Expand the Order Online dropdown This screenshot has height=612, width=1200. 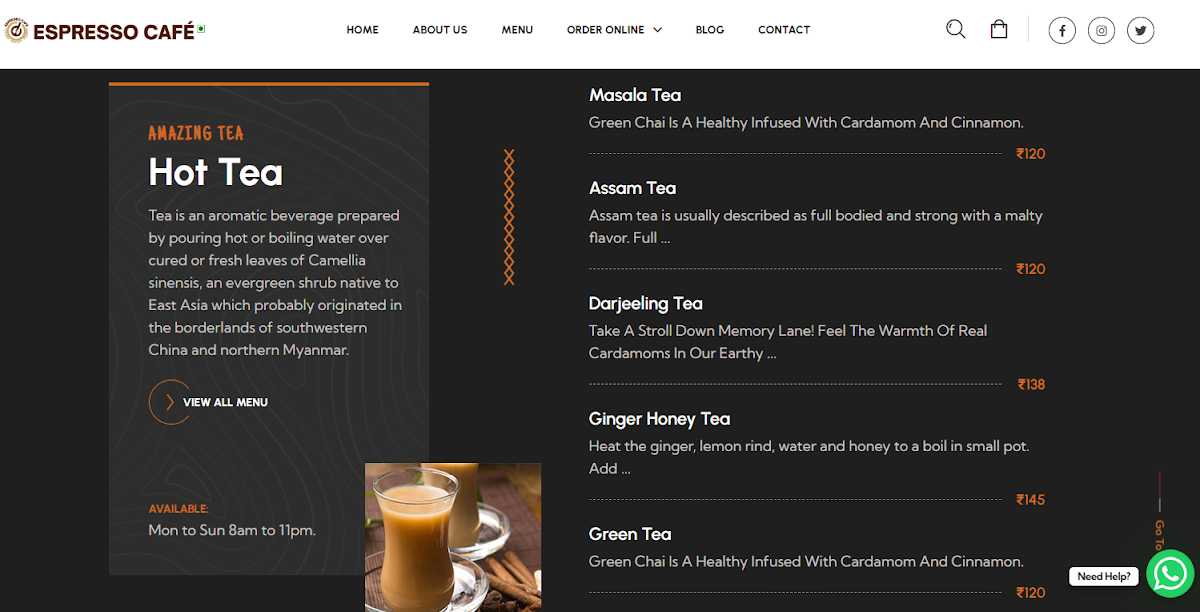point(614,30)
